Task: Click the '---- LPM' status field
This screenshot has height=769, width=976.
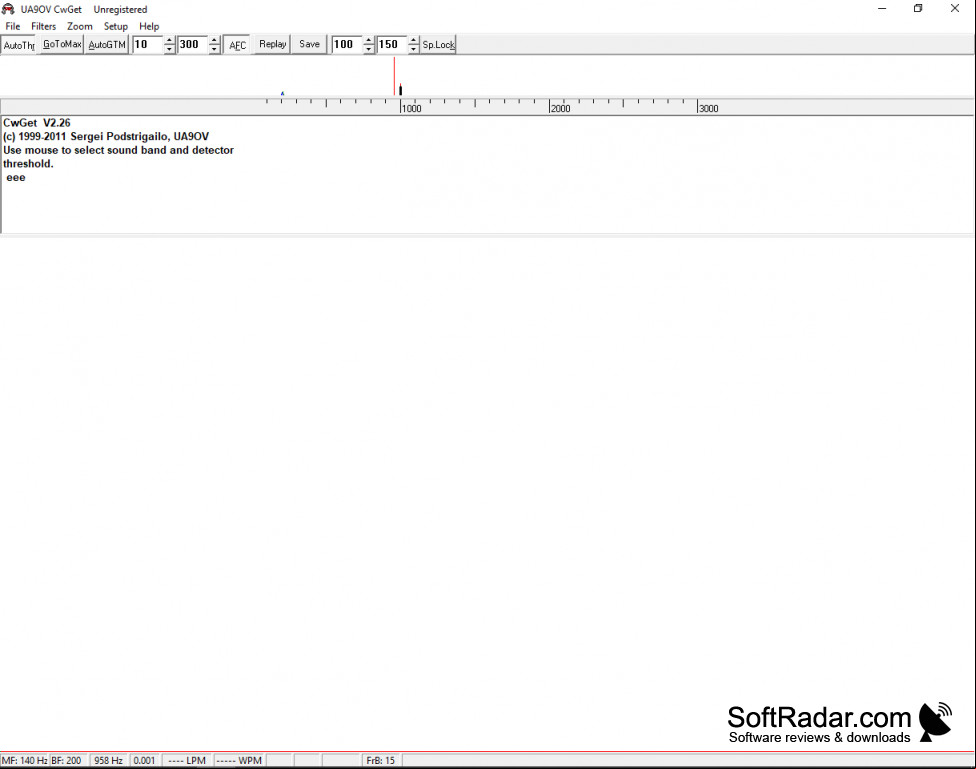Action: tap(187, 760)
